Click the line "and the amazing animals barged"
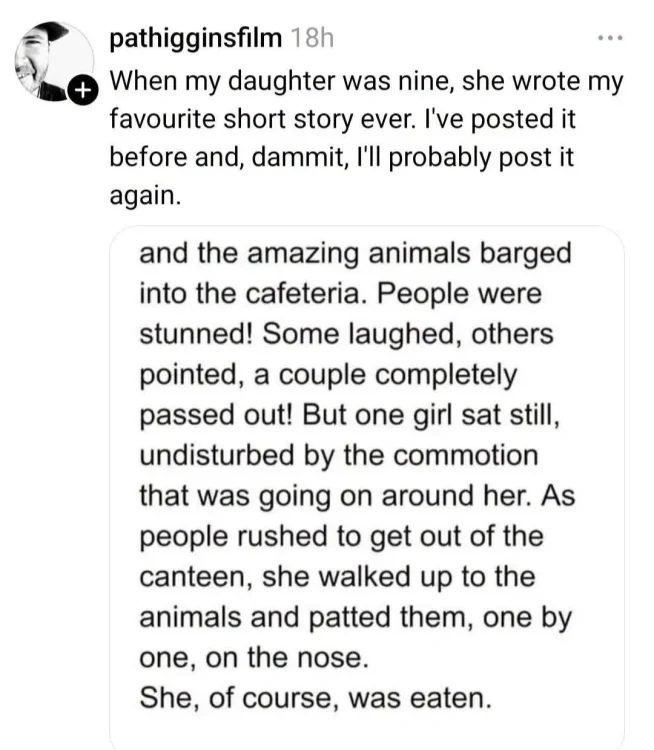 [355, 253]
